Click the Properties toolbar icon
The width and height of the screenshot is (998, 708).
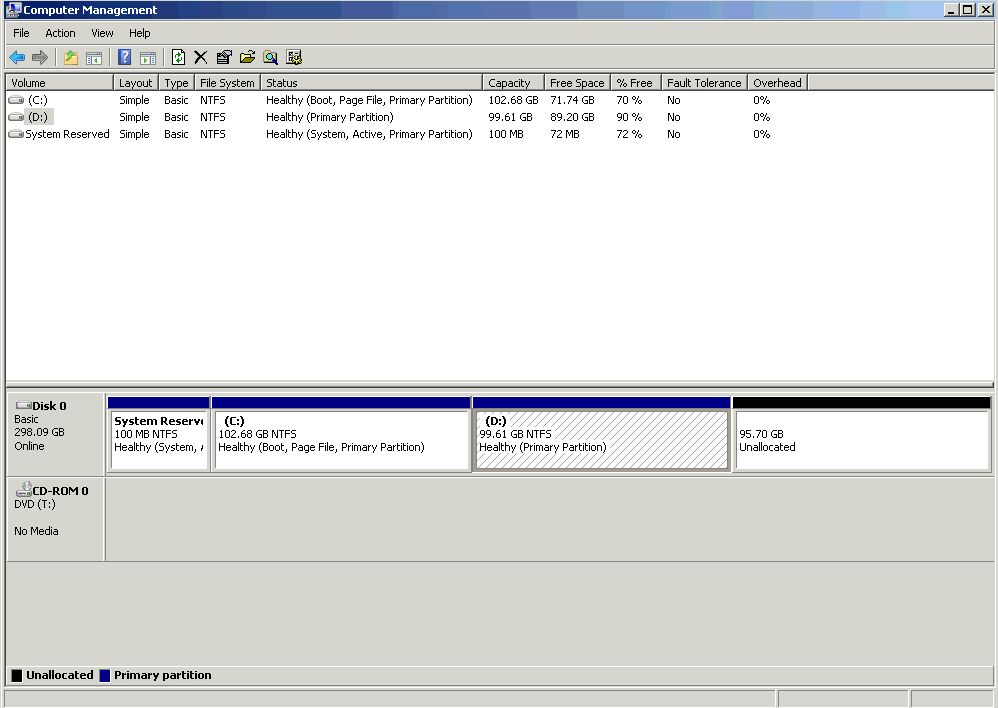click(224, 58)
